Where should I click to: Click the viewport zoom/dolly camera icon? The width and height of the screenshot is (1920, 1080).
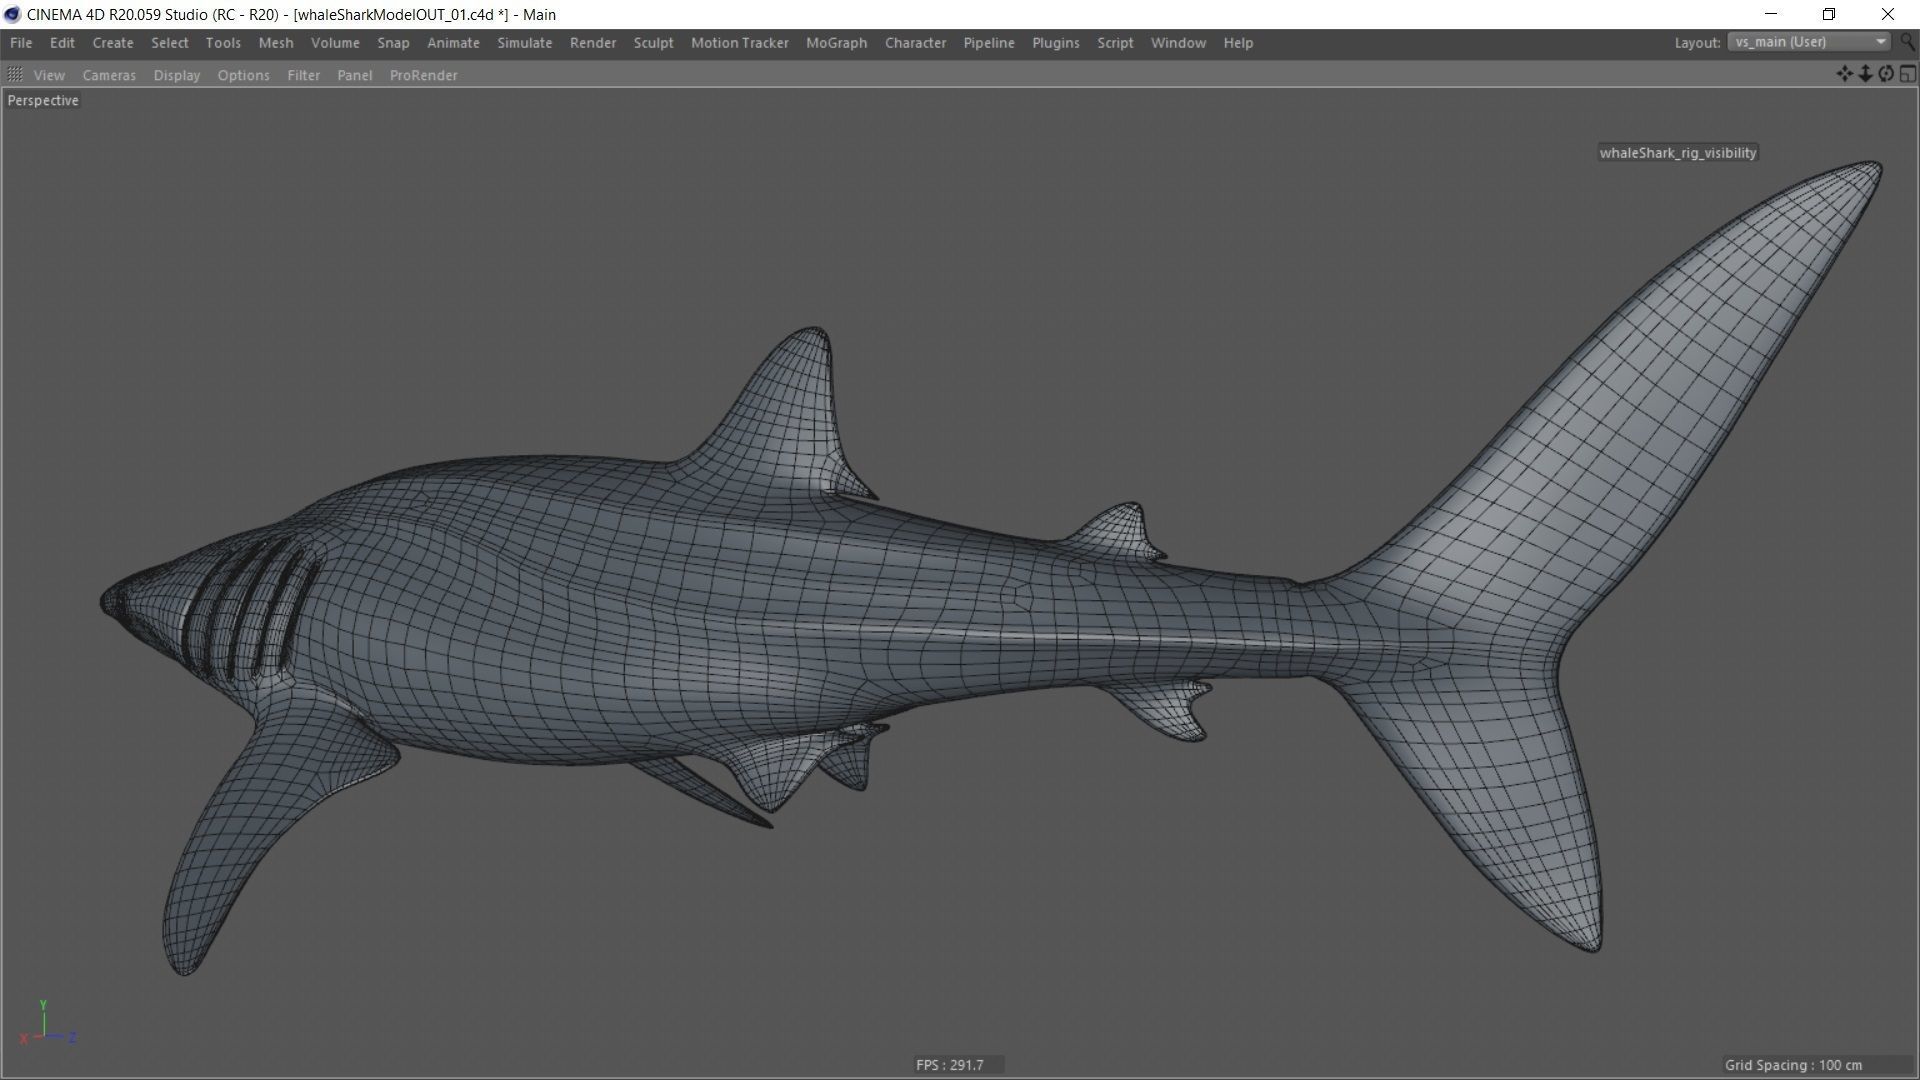pyautogui.click(x=1865, y=74)
